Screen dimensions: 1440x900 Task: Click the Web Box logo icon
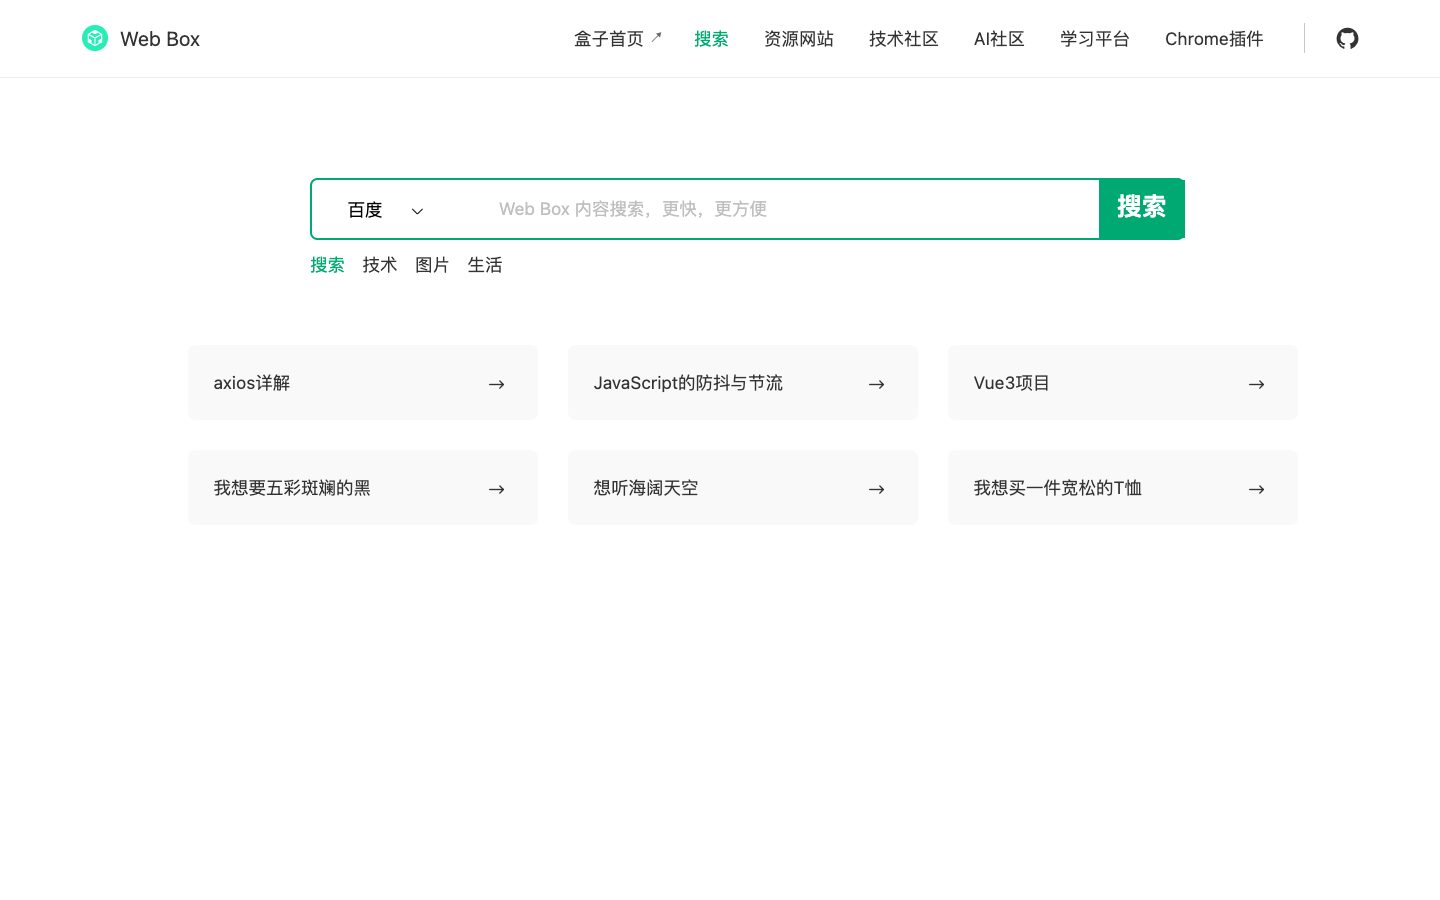[95, 38]
